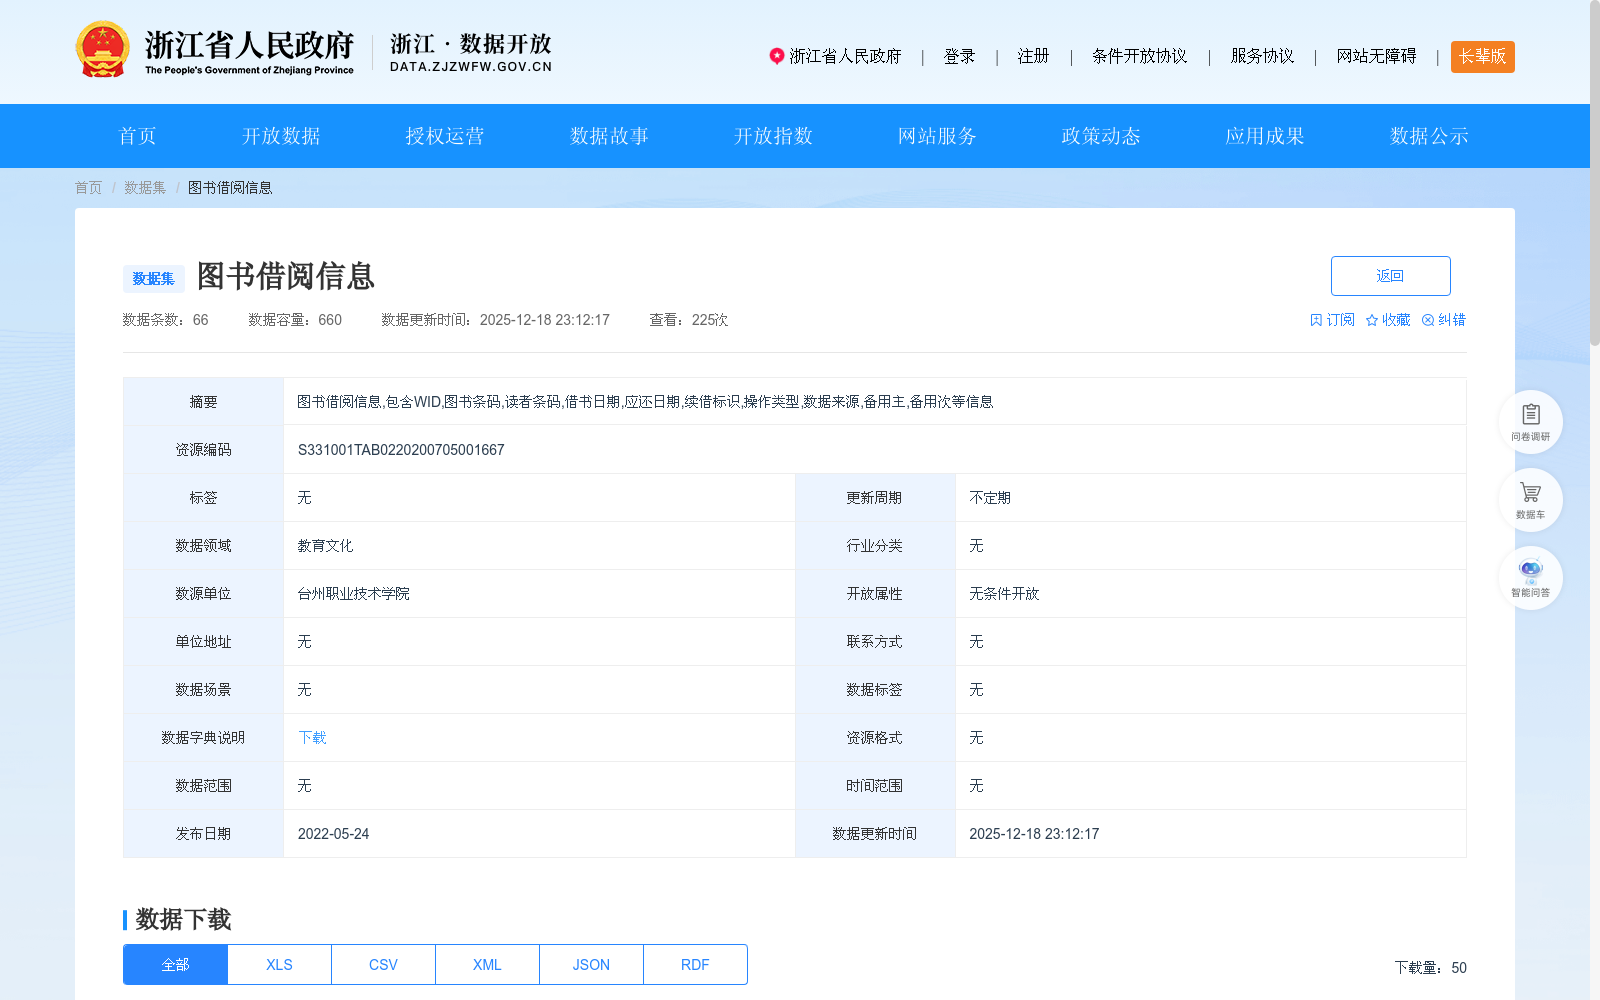
Task: Open the 首页 navigation menu item
Action: (x=138, y=136)
